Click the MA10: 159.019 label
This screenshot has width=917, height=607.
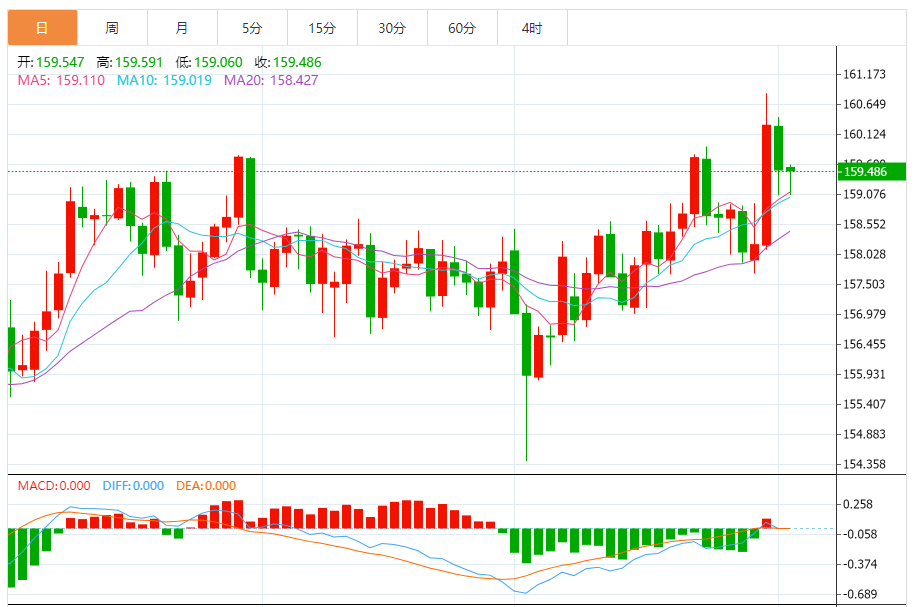(x=164, y=80)
